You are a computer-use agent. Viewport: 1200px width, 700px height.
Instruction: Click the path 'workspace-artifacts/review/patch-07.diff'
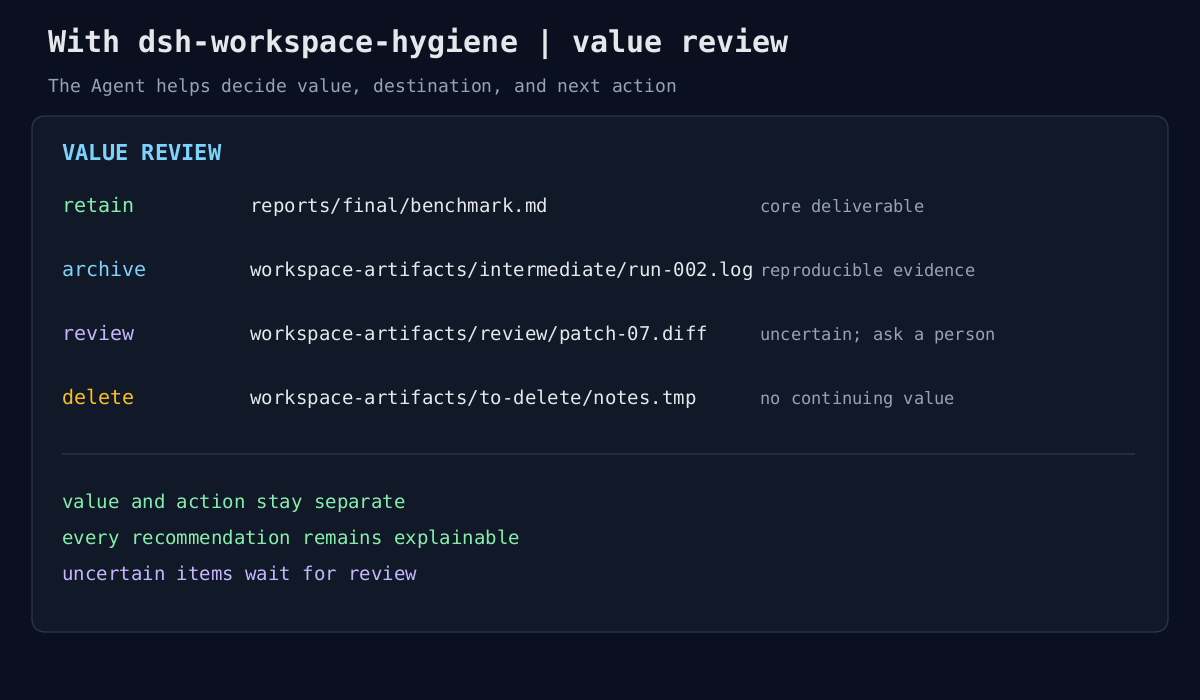tap(479, 334)
